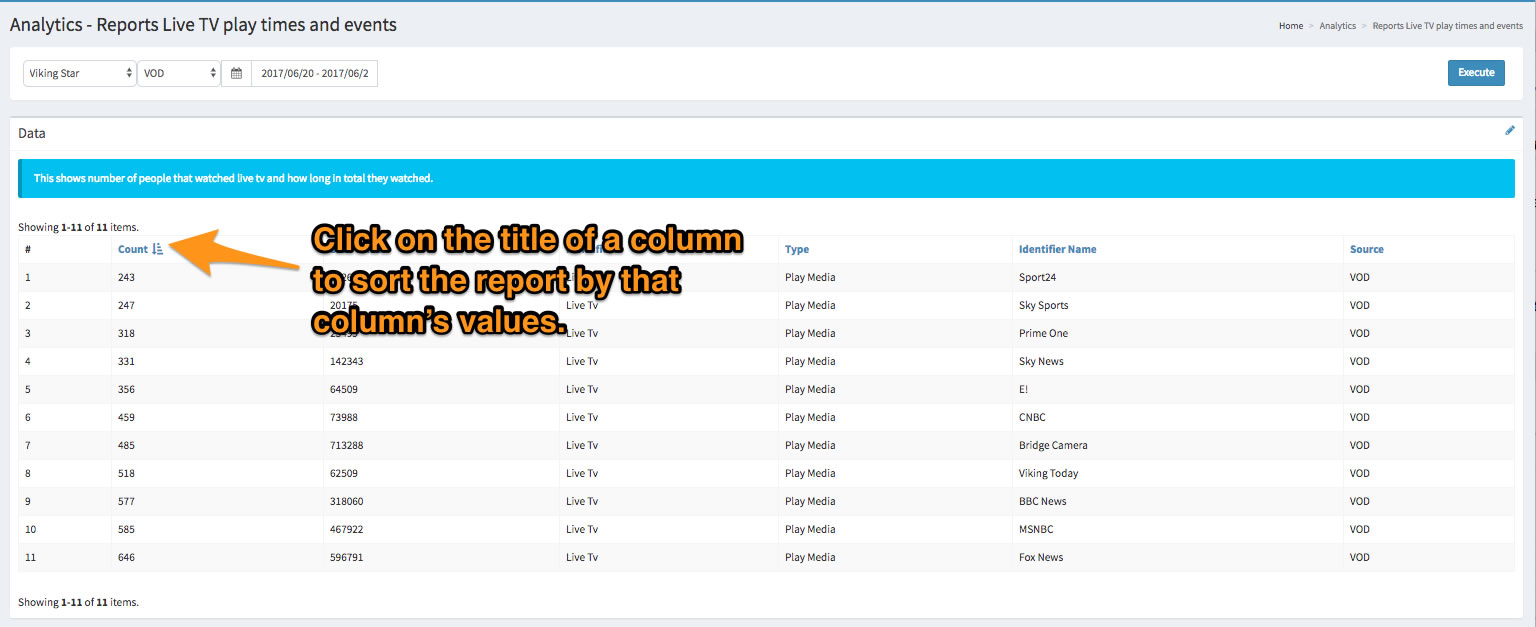Click the Data panel heading
The width and height of the screenshot is (1536, 627).
click(32, 133)
